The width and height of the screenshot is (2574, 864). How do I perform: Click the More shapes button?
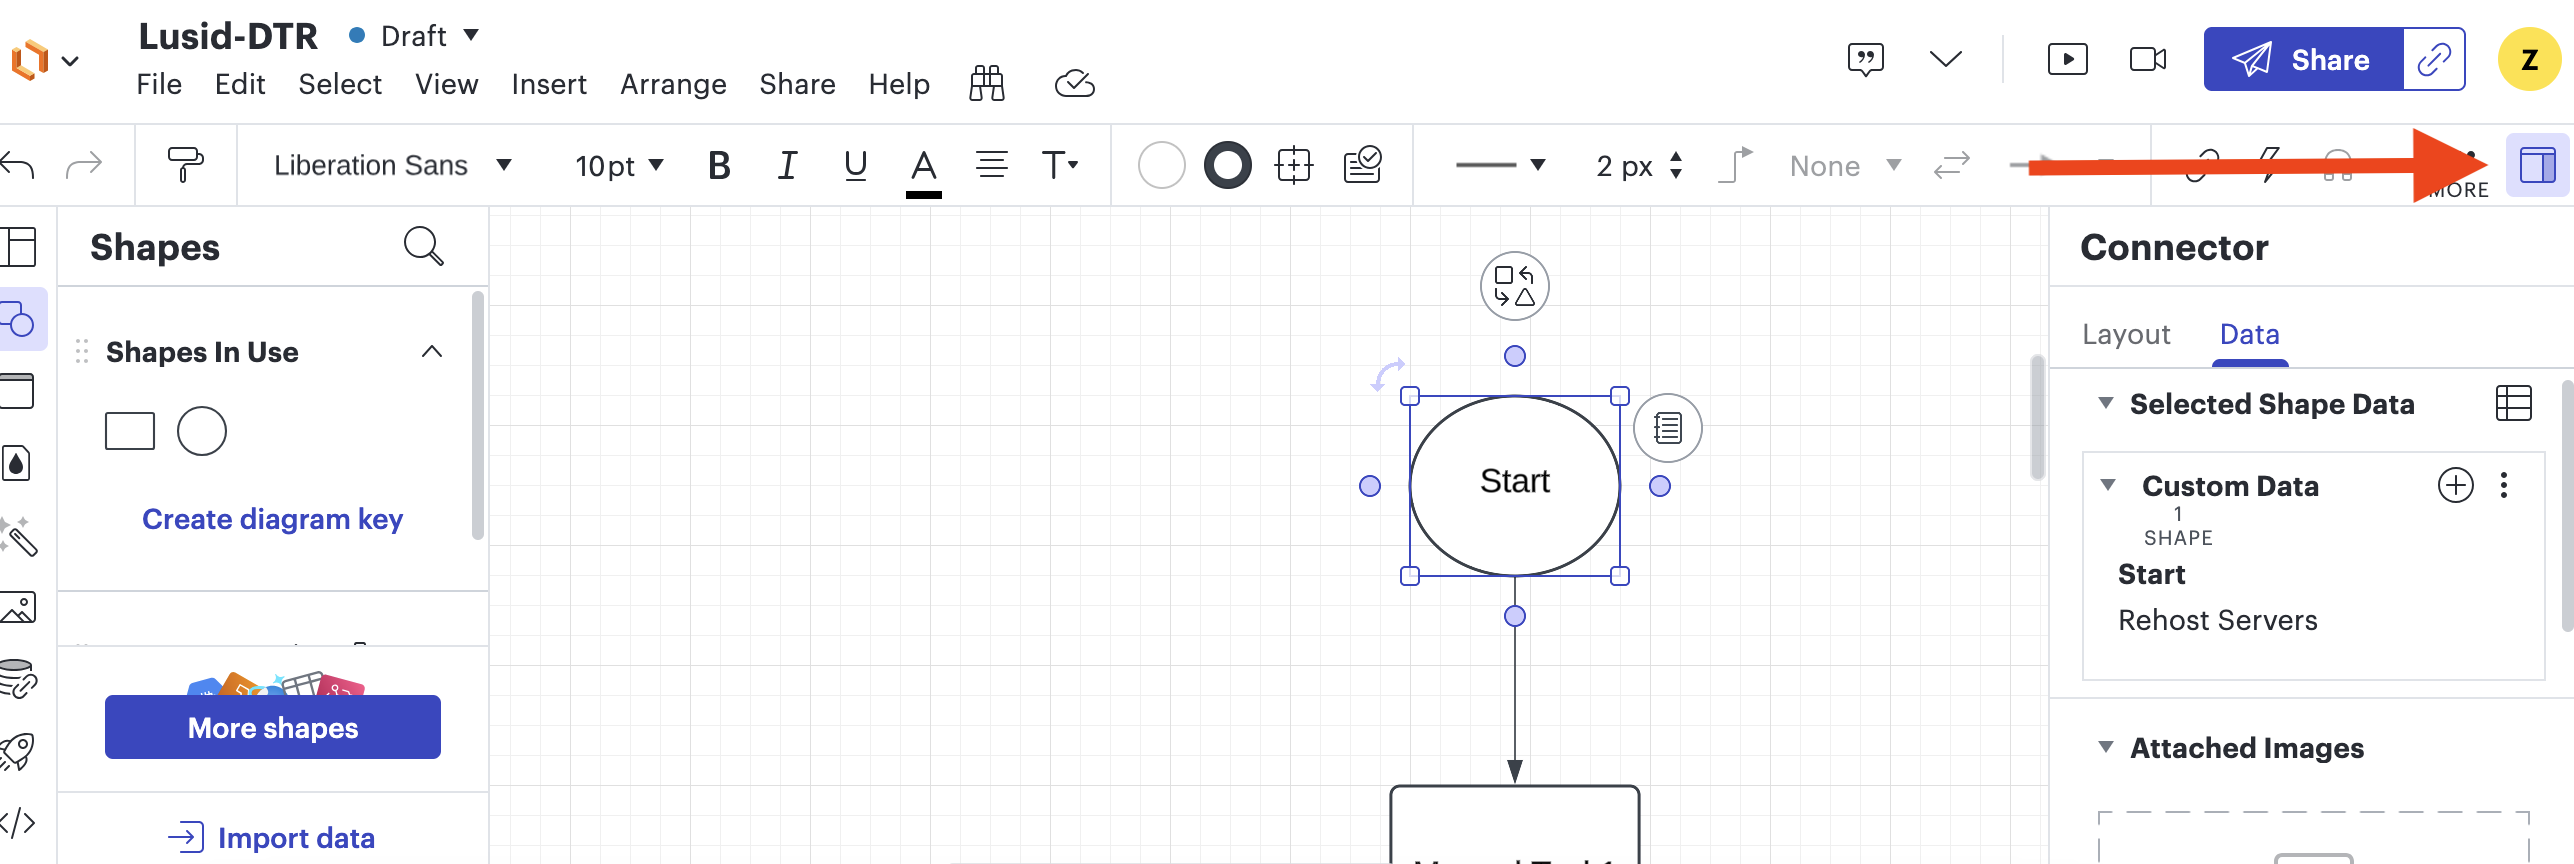pos(273,727)
